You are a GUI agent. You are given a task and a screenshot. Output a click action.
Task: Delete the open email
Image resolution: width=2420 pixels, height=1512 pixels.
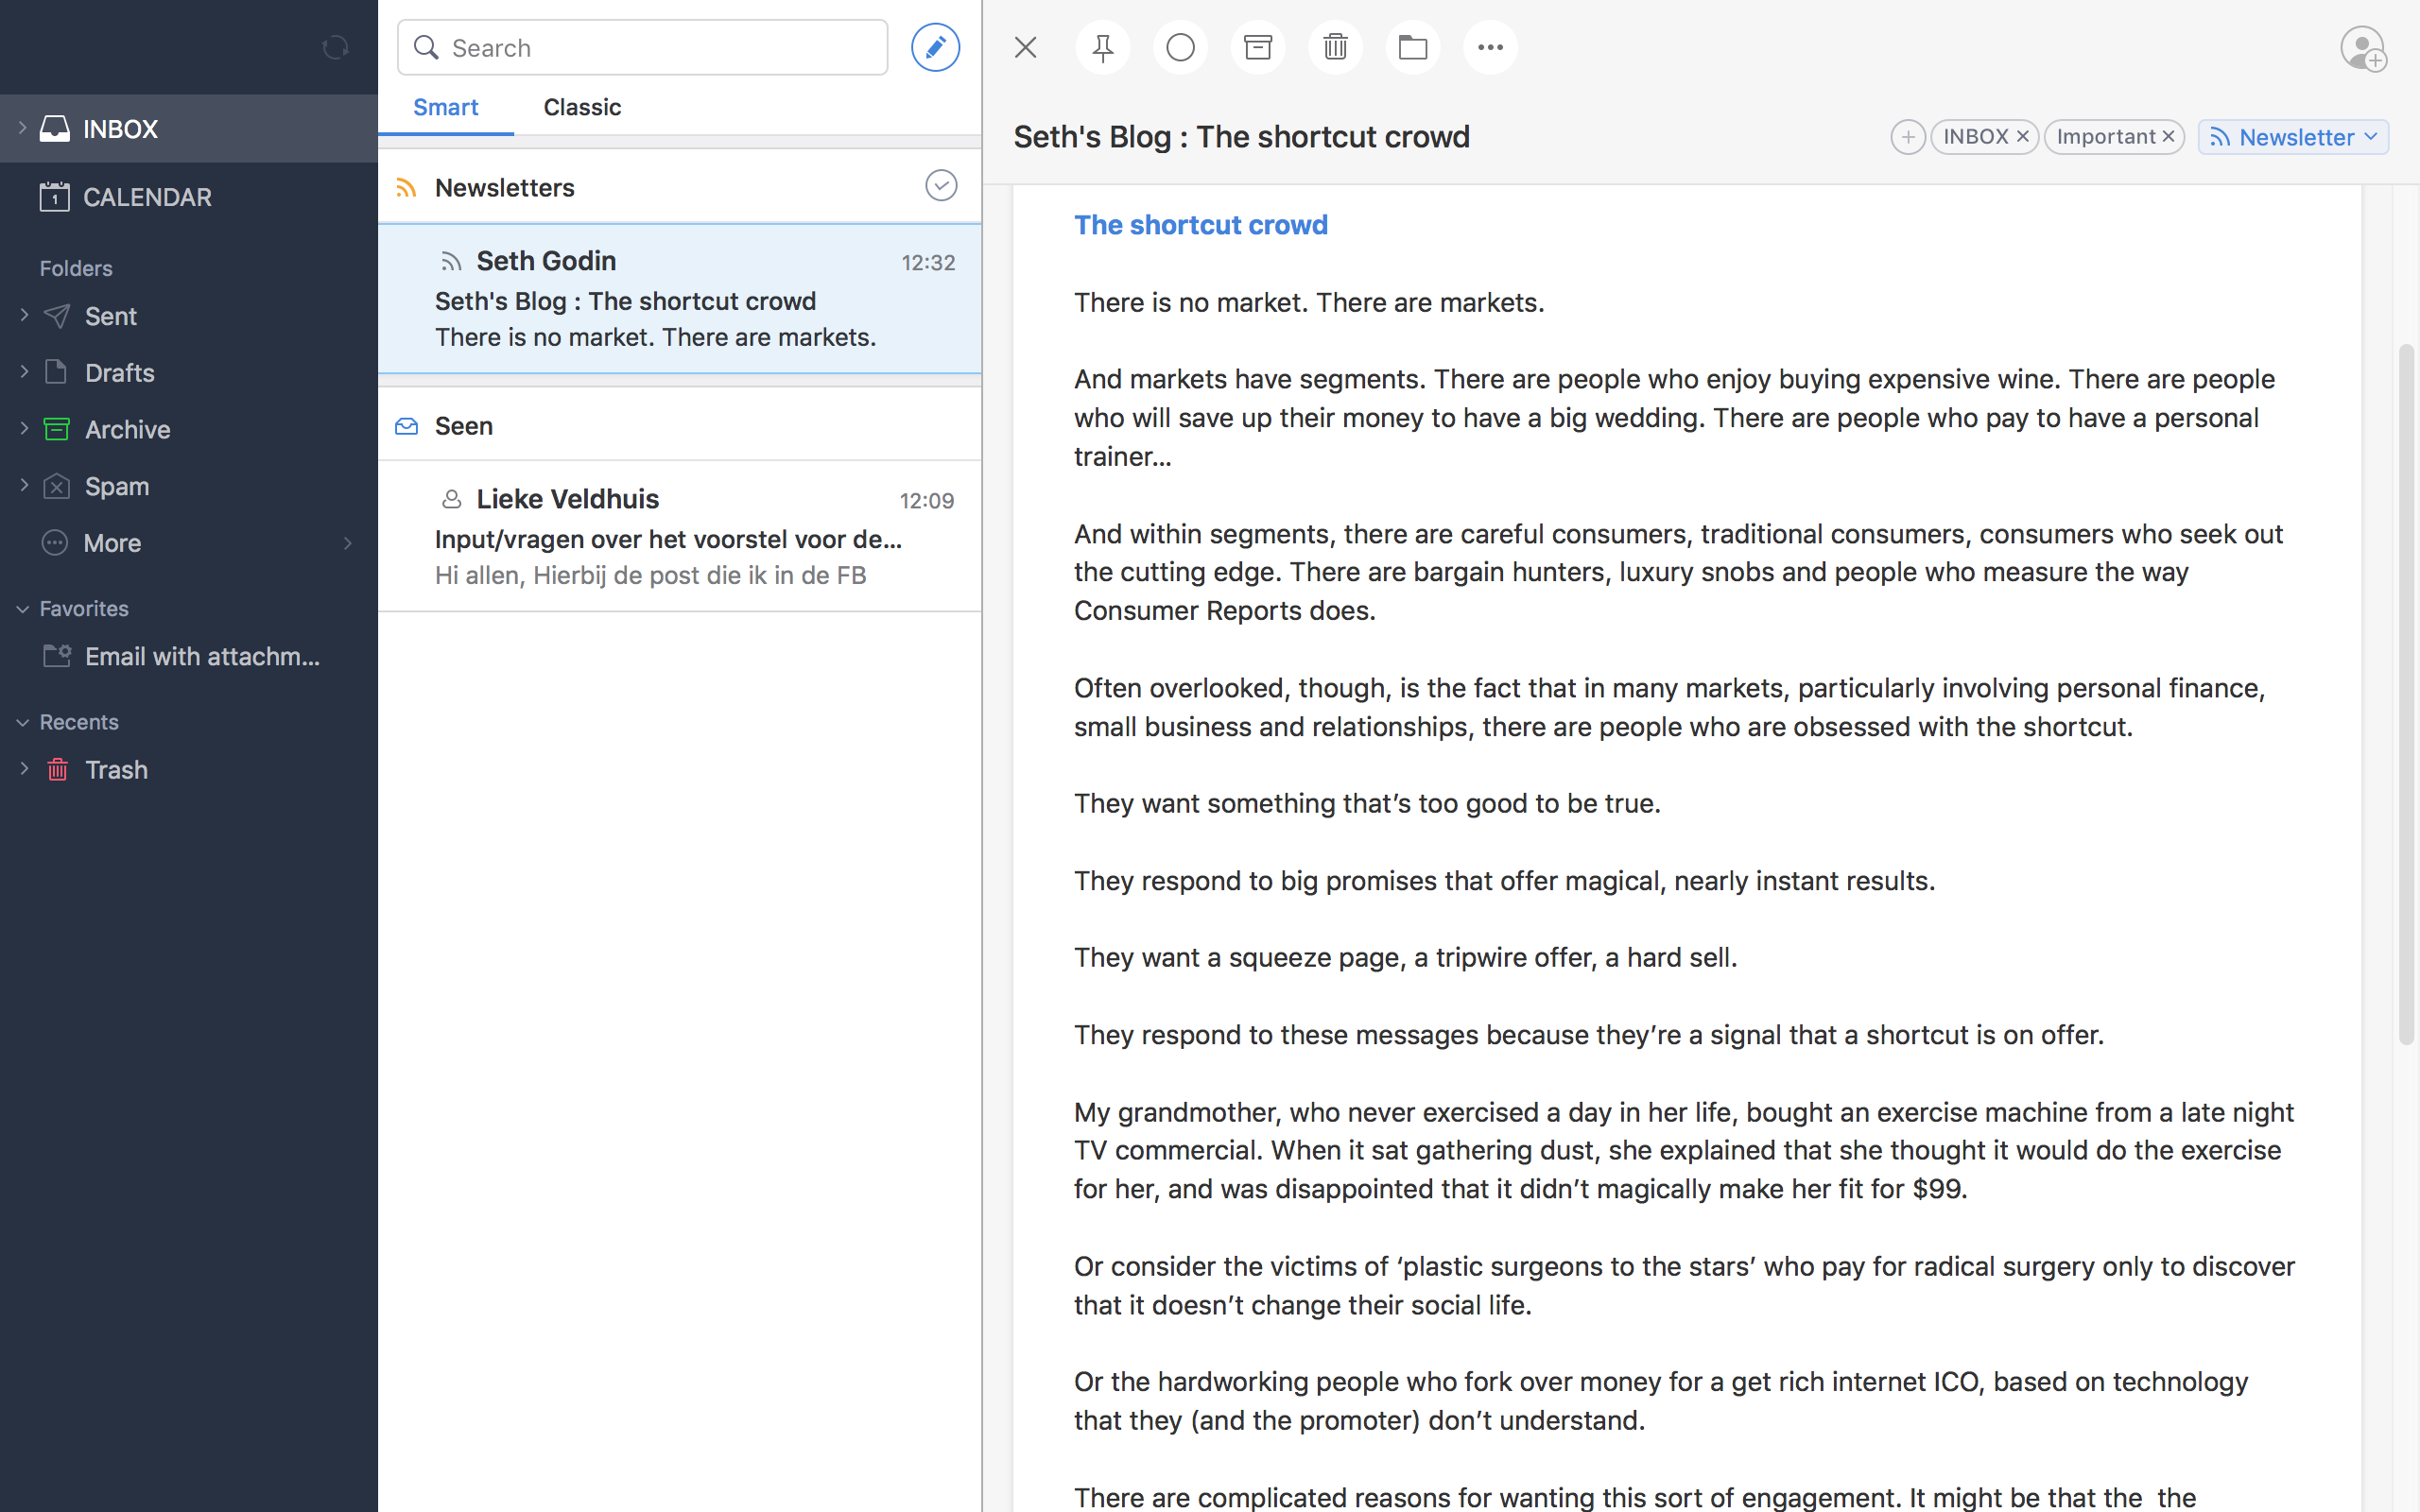(x=1334, y=47)
